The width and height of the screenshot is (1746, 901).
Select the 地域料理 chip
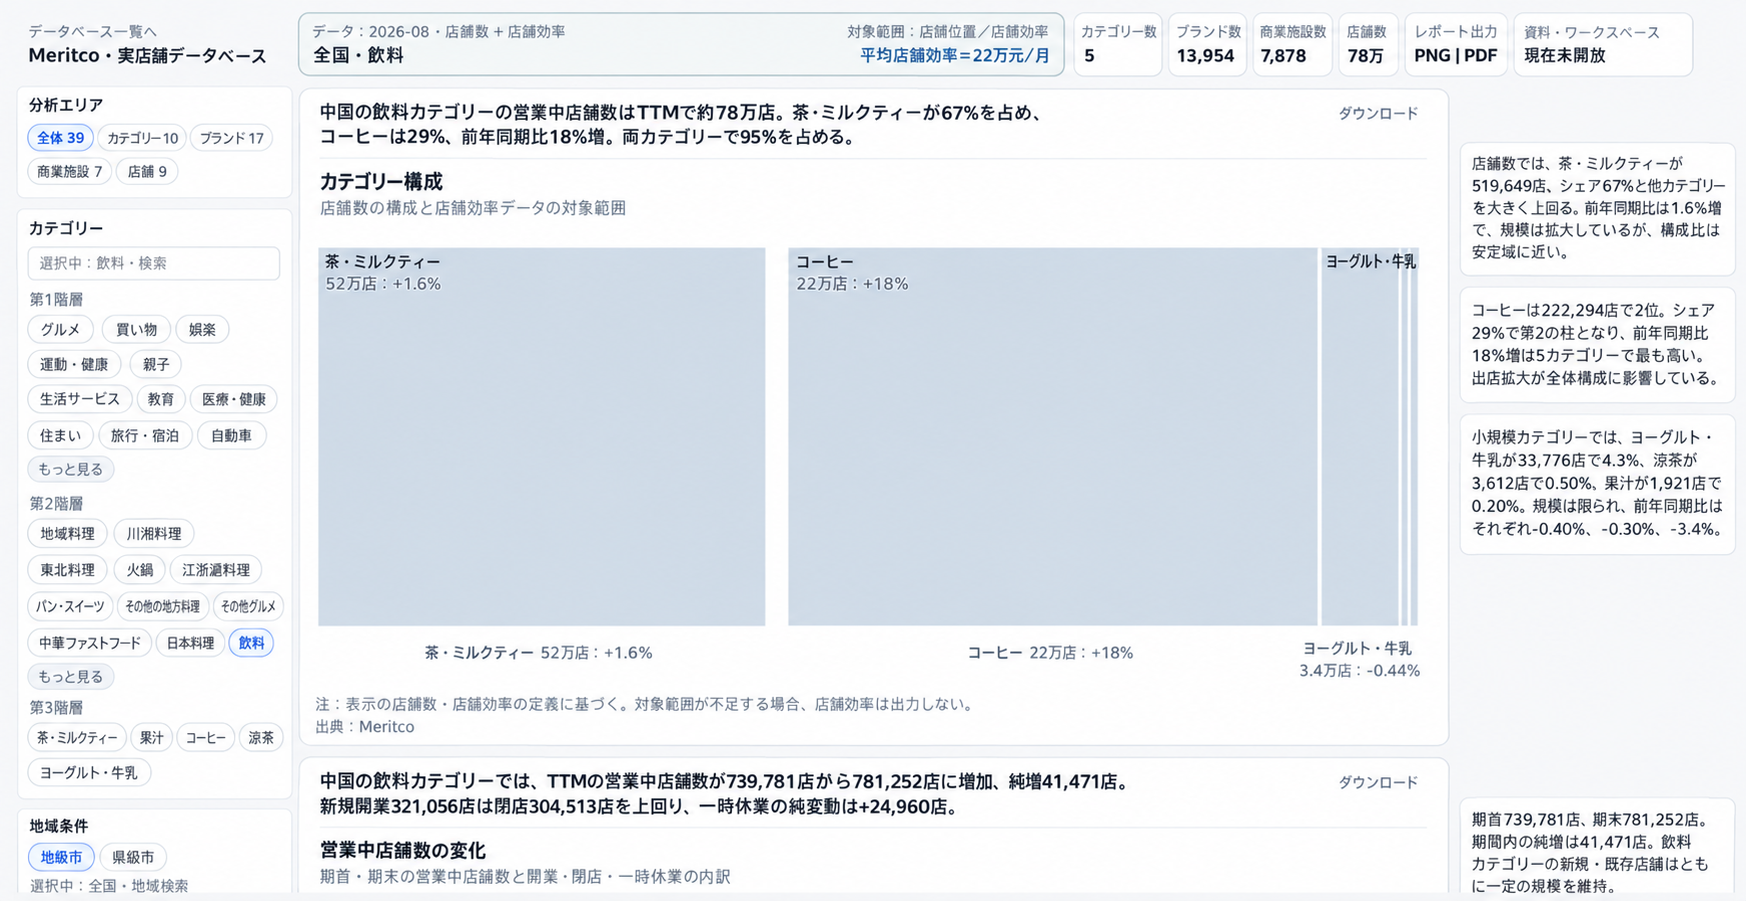[67, 533]
